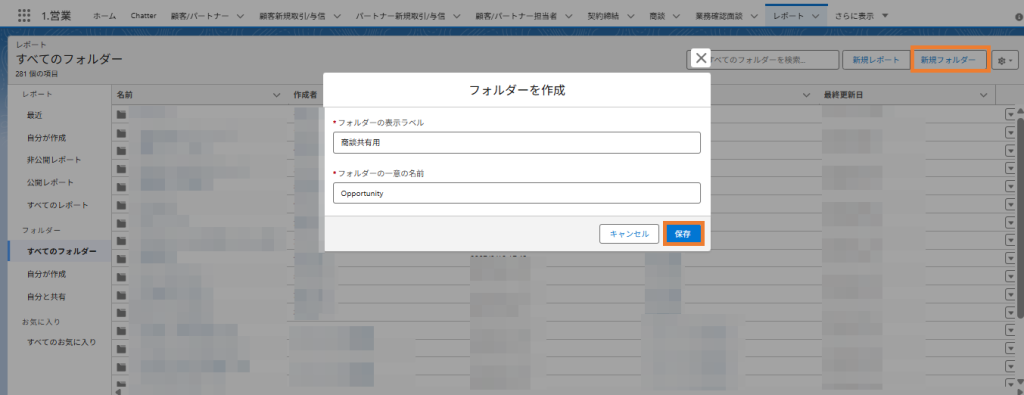Open the gear settings menu in the reports header
Screen dimensions: 1024x395
click(x=1004, y=60)
